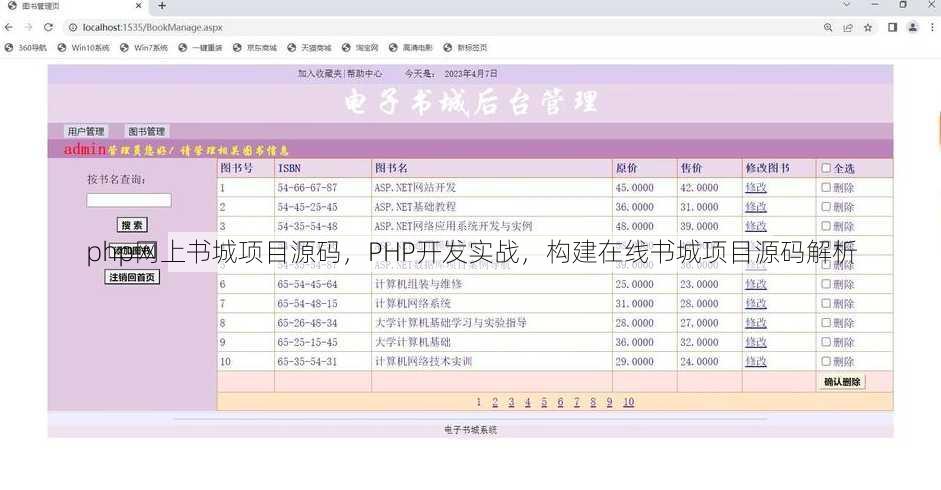Open the profile avatar menu
This screenshot has height=490, width=941.
click(x=913, y=27)
